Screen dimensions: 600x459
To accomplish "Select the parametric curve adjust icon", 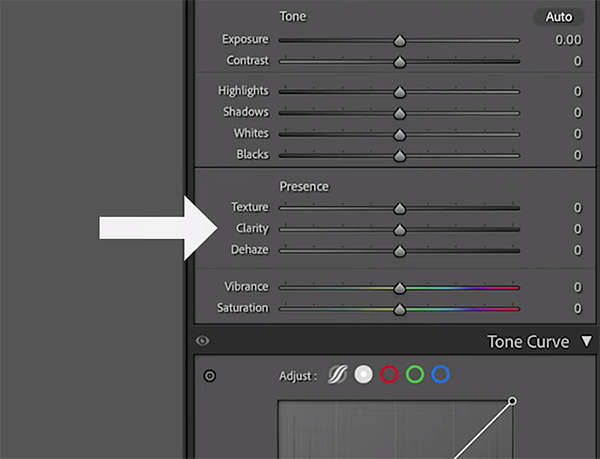I will [337, 375].
